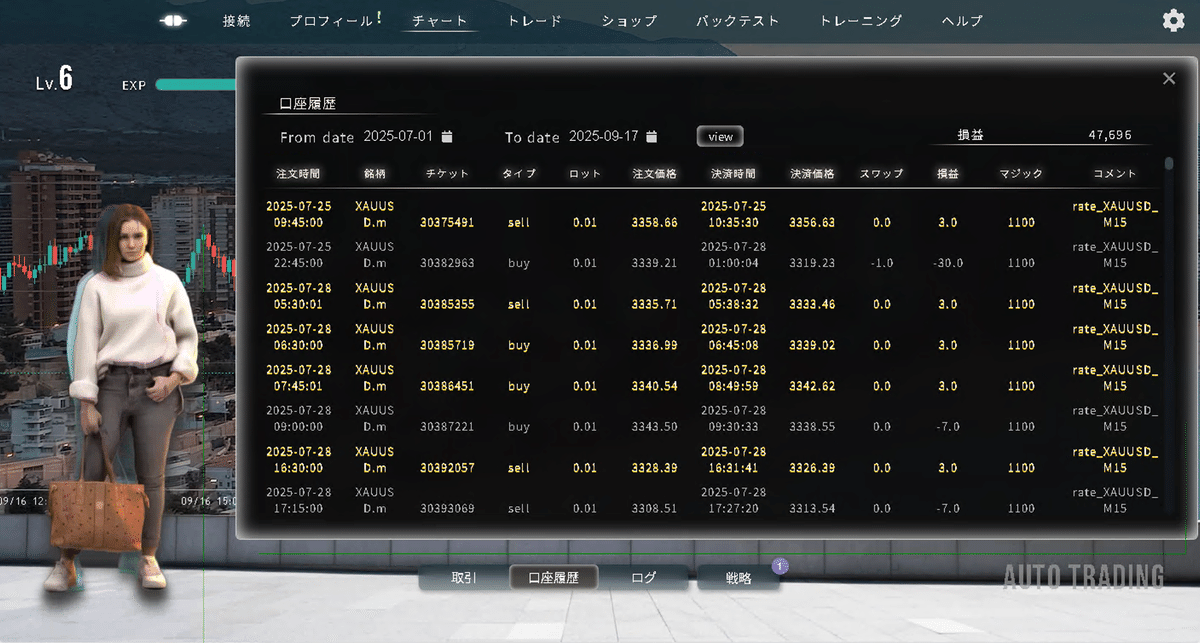The width and height of the screenshot is (1200, 643).
Task: Open the 戦略 panel tab
Action: pos(740,577)
